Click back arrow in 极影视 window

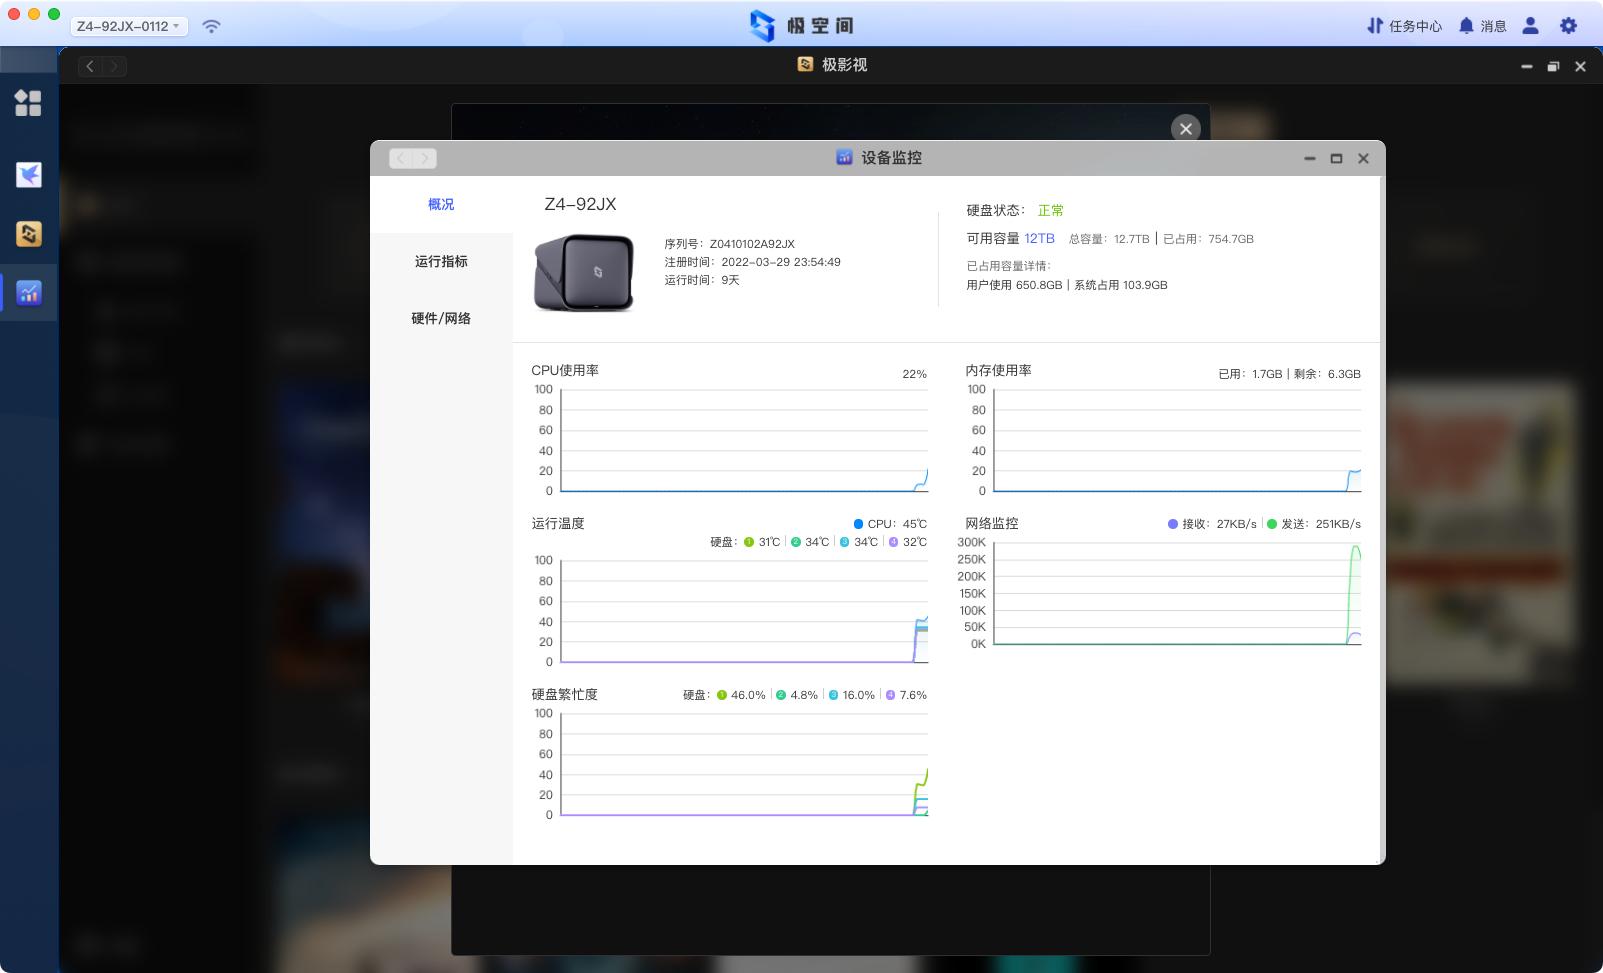[x=90, y=66]
